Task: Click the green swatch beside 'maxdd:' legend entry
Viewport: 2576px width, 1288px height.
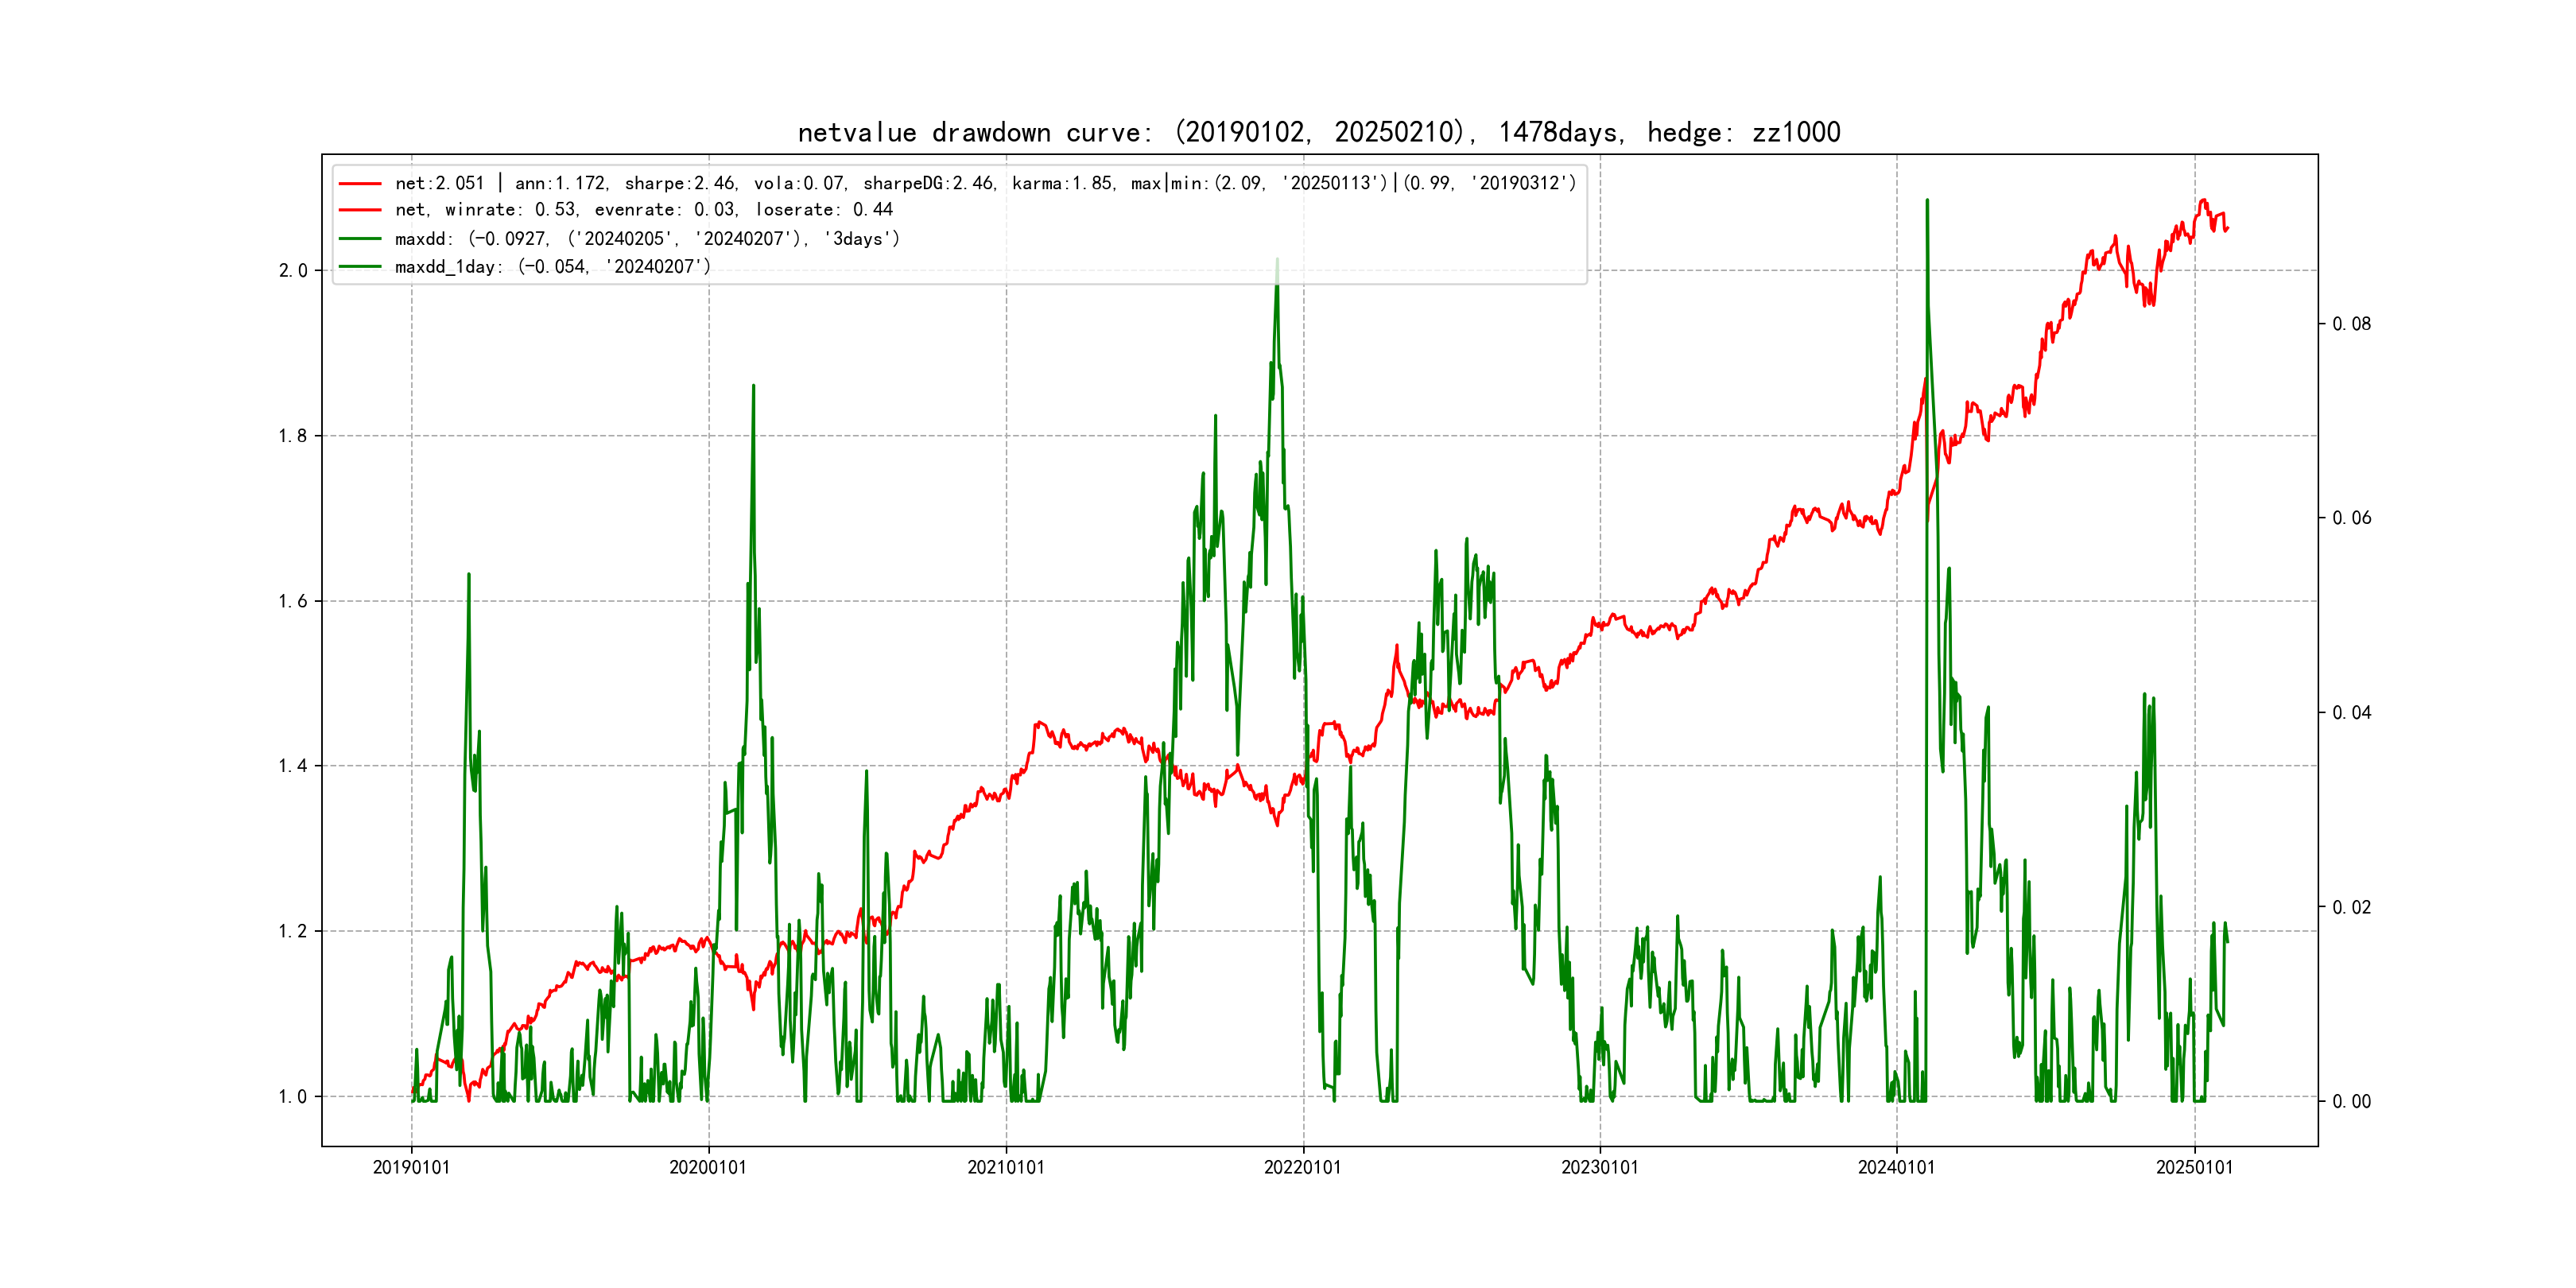Action: point(360,239)
